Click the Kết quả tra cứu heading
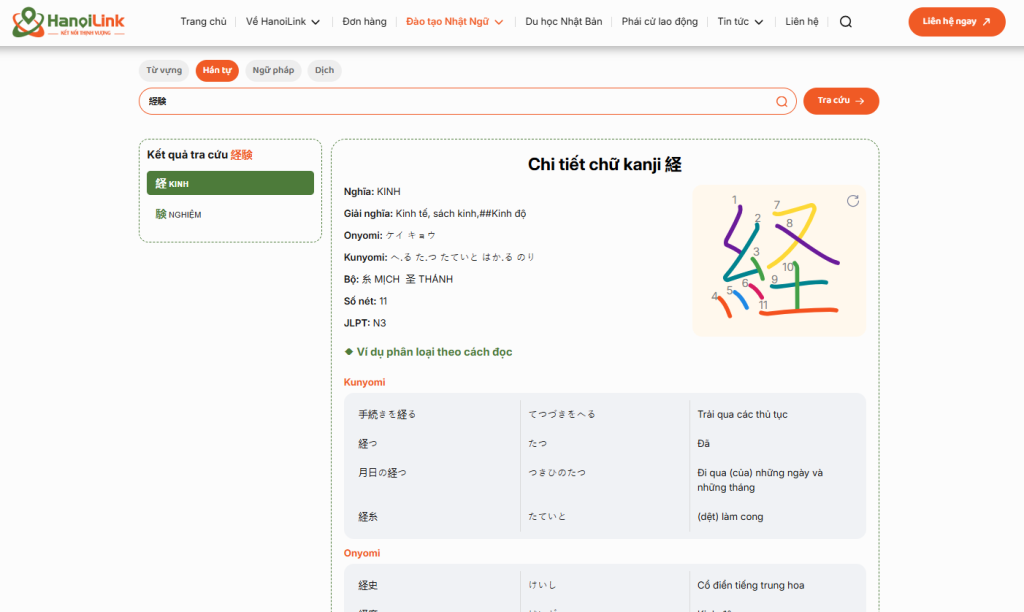Image resolution: width=1024 pixels, height=612 pixels. 200,155
